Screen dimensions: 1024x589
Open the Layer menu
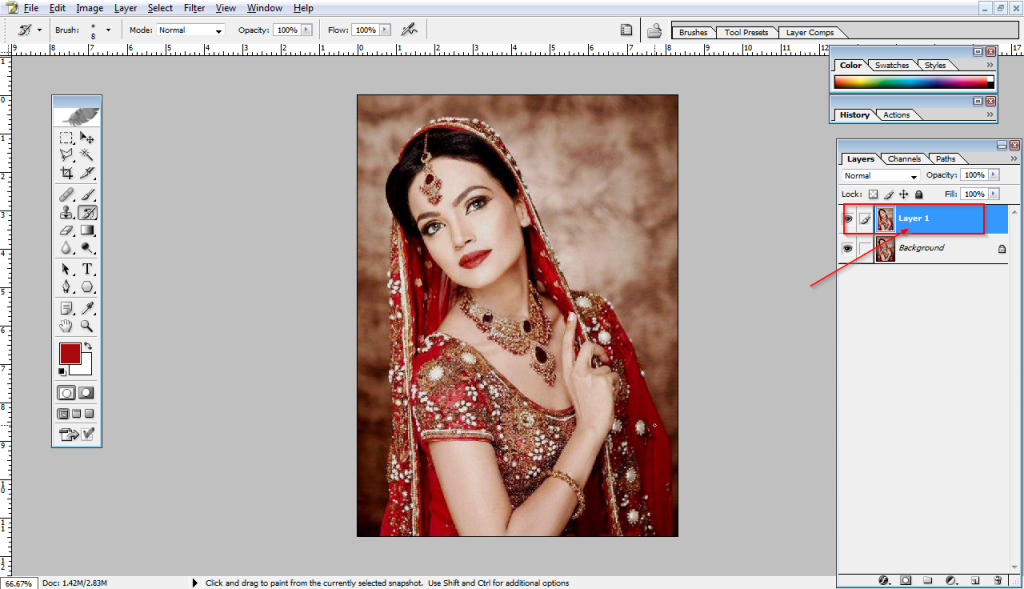click(125, 8)
